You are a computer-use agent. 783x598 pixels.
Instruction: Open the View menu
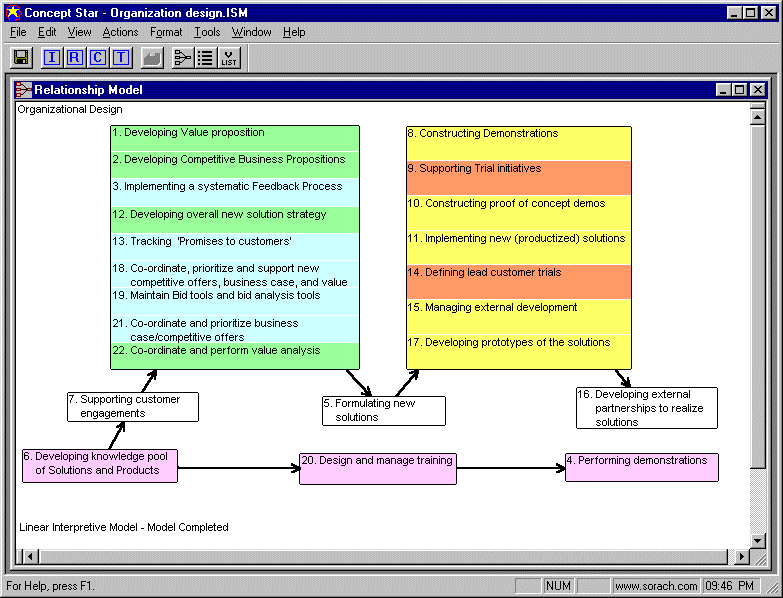point(79,32)
